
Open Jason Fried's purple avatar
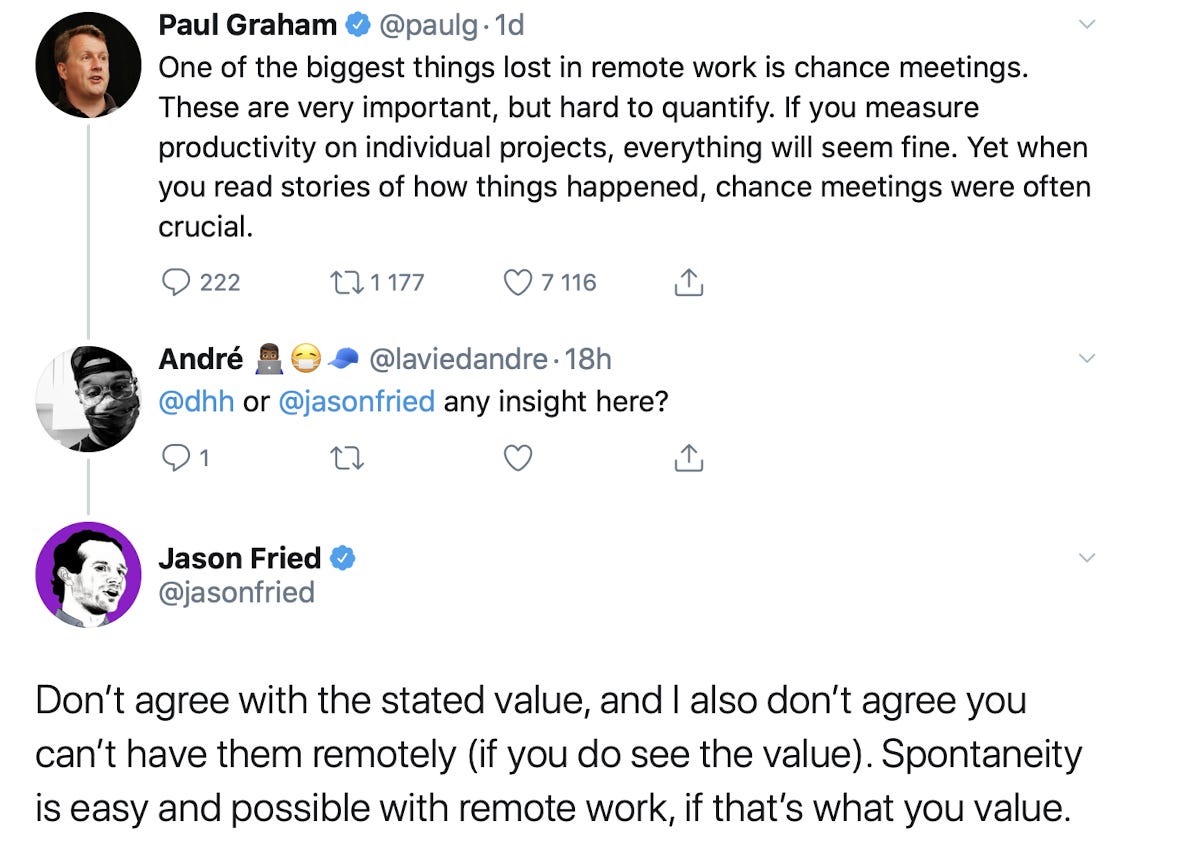(x=88, y=574)
